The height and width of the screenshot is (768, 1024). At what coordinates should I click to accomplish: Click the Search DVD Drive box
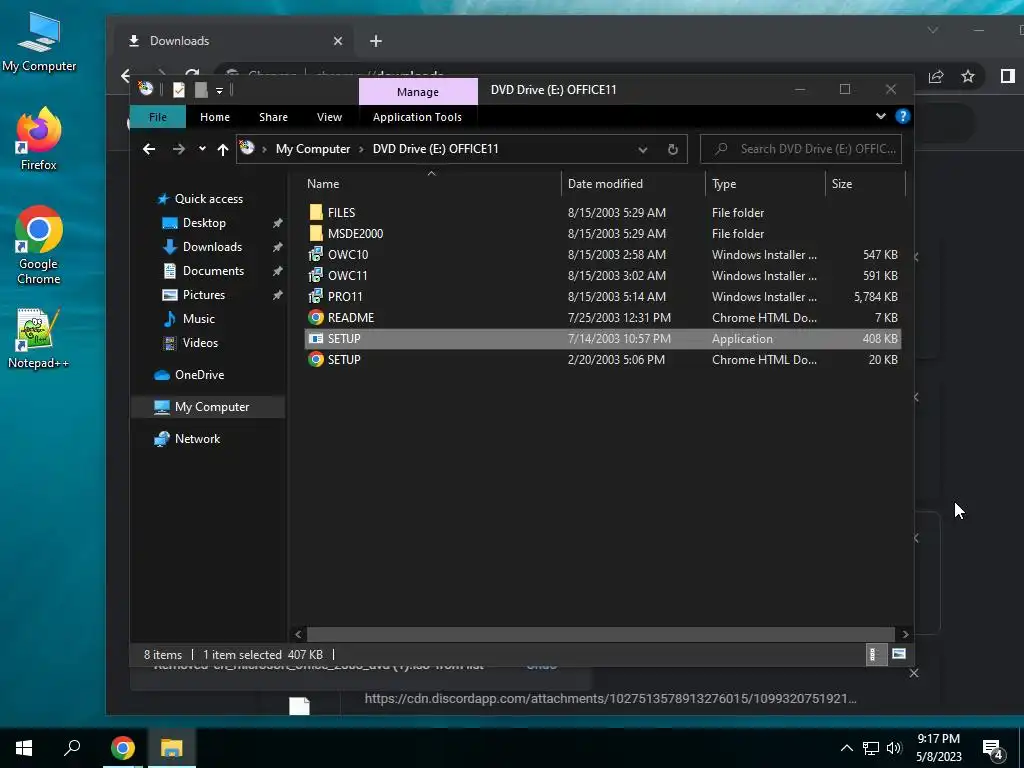click(x=801, y=149)
